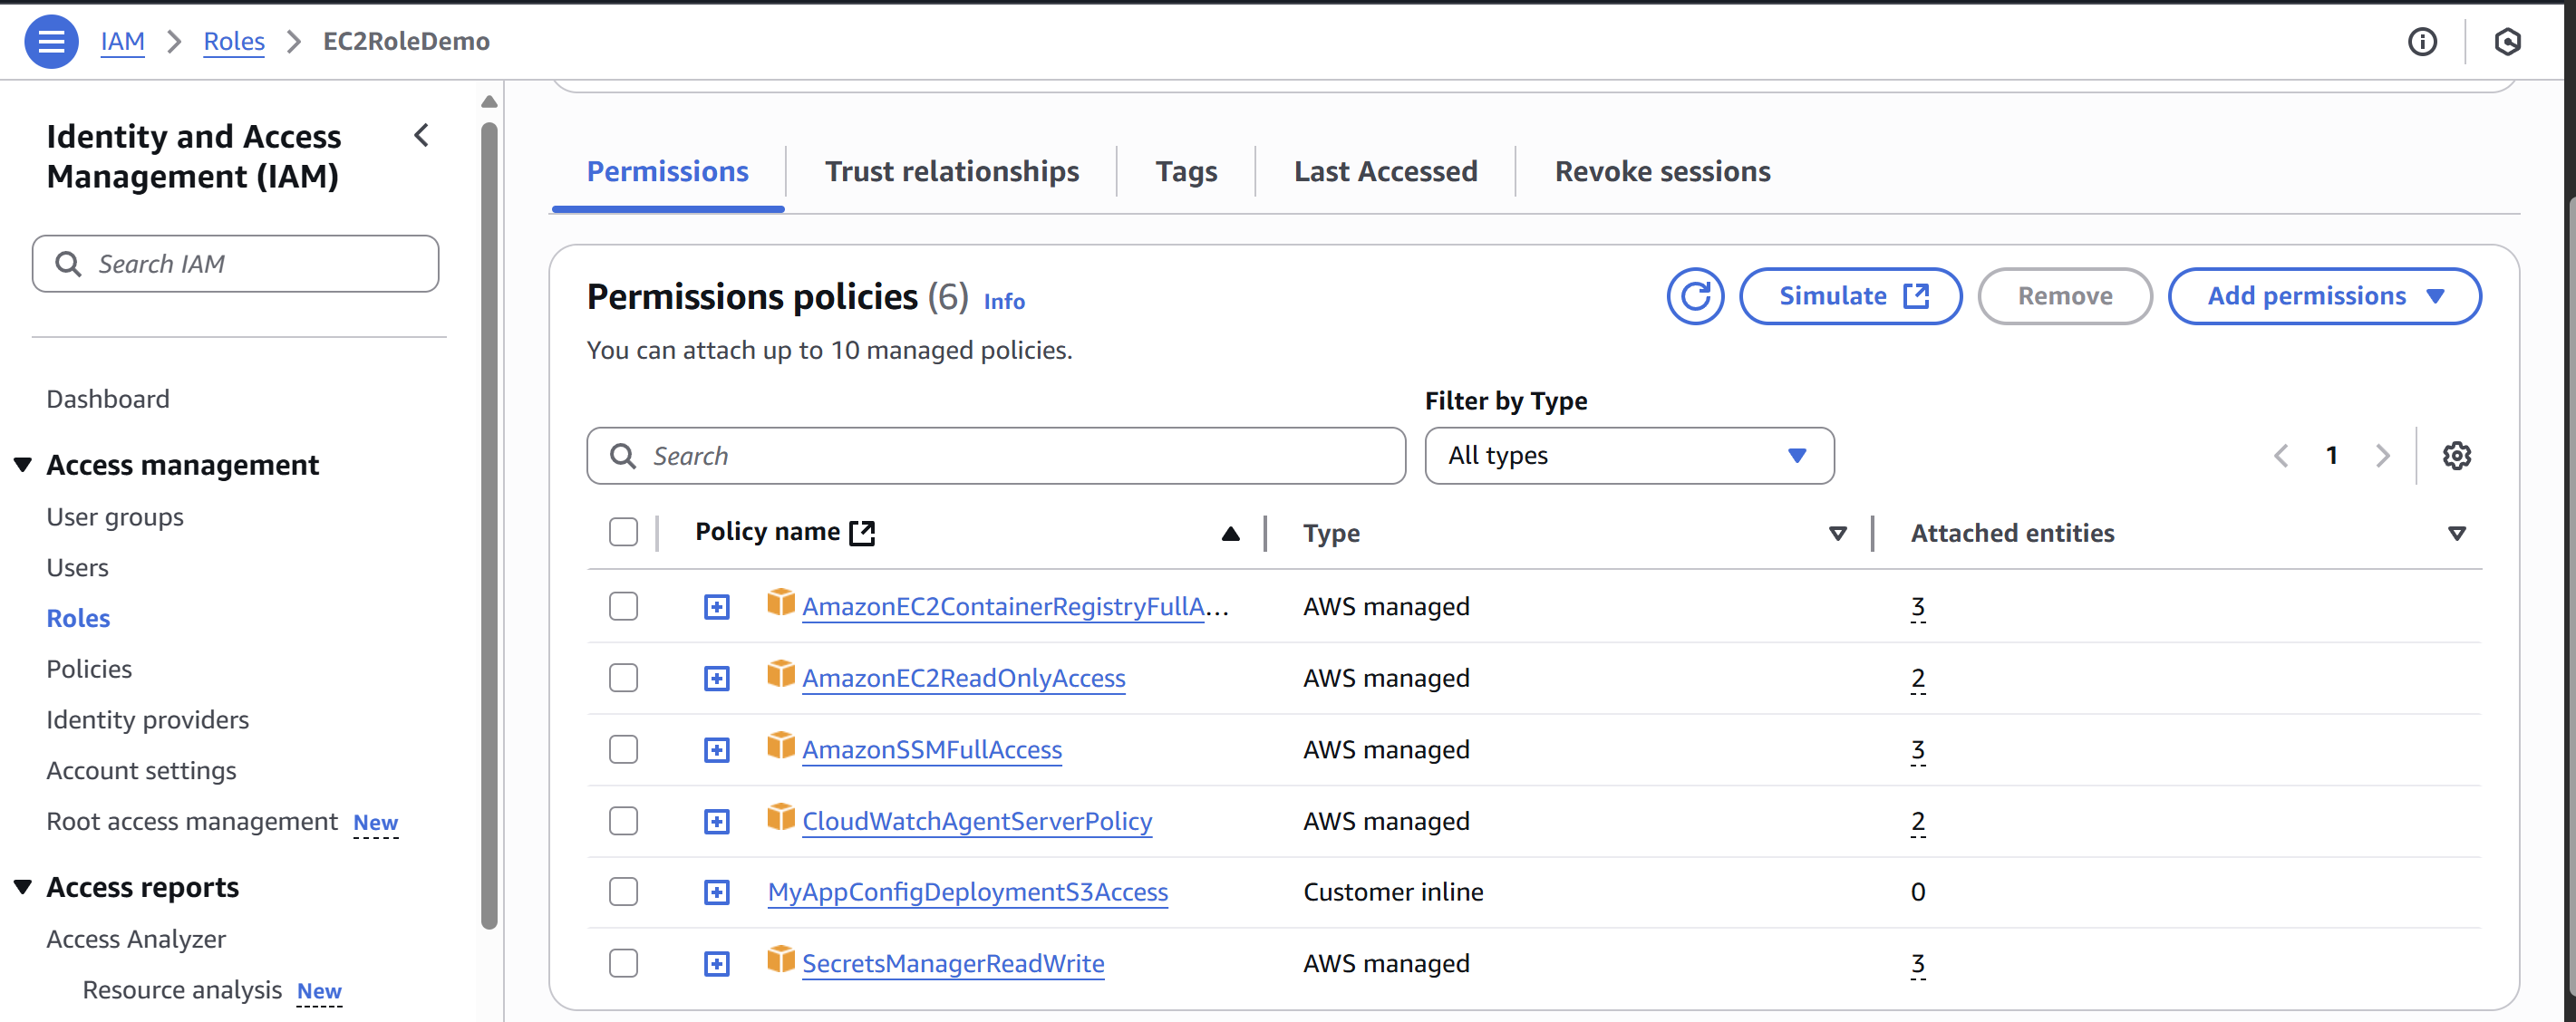
Task: Open the Add permissions dropdown
Action: pyautogui.click(x=2323, y=296)
